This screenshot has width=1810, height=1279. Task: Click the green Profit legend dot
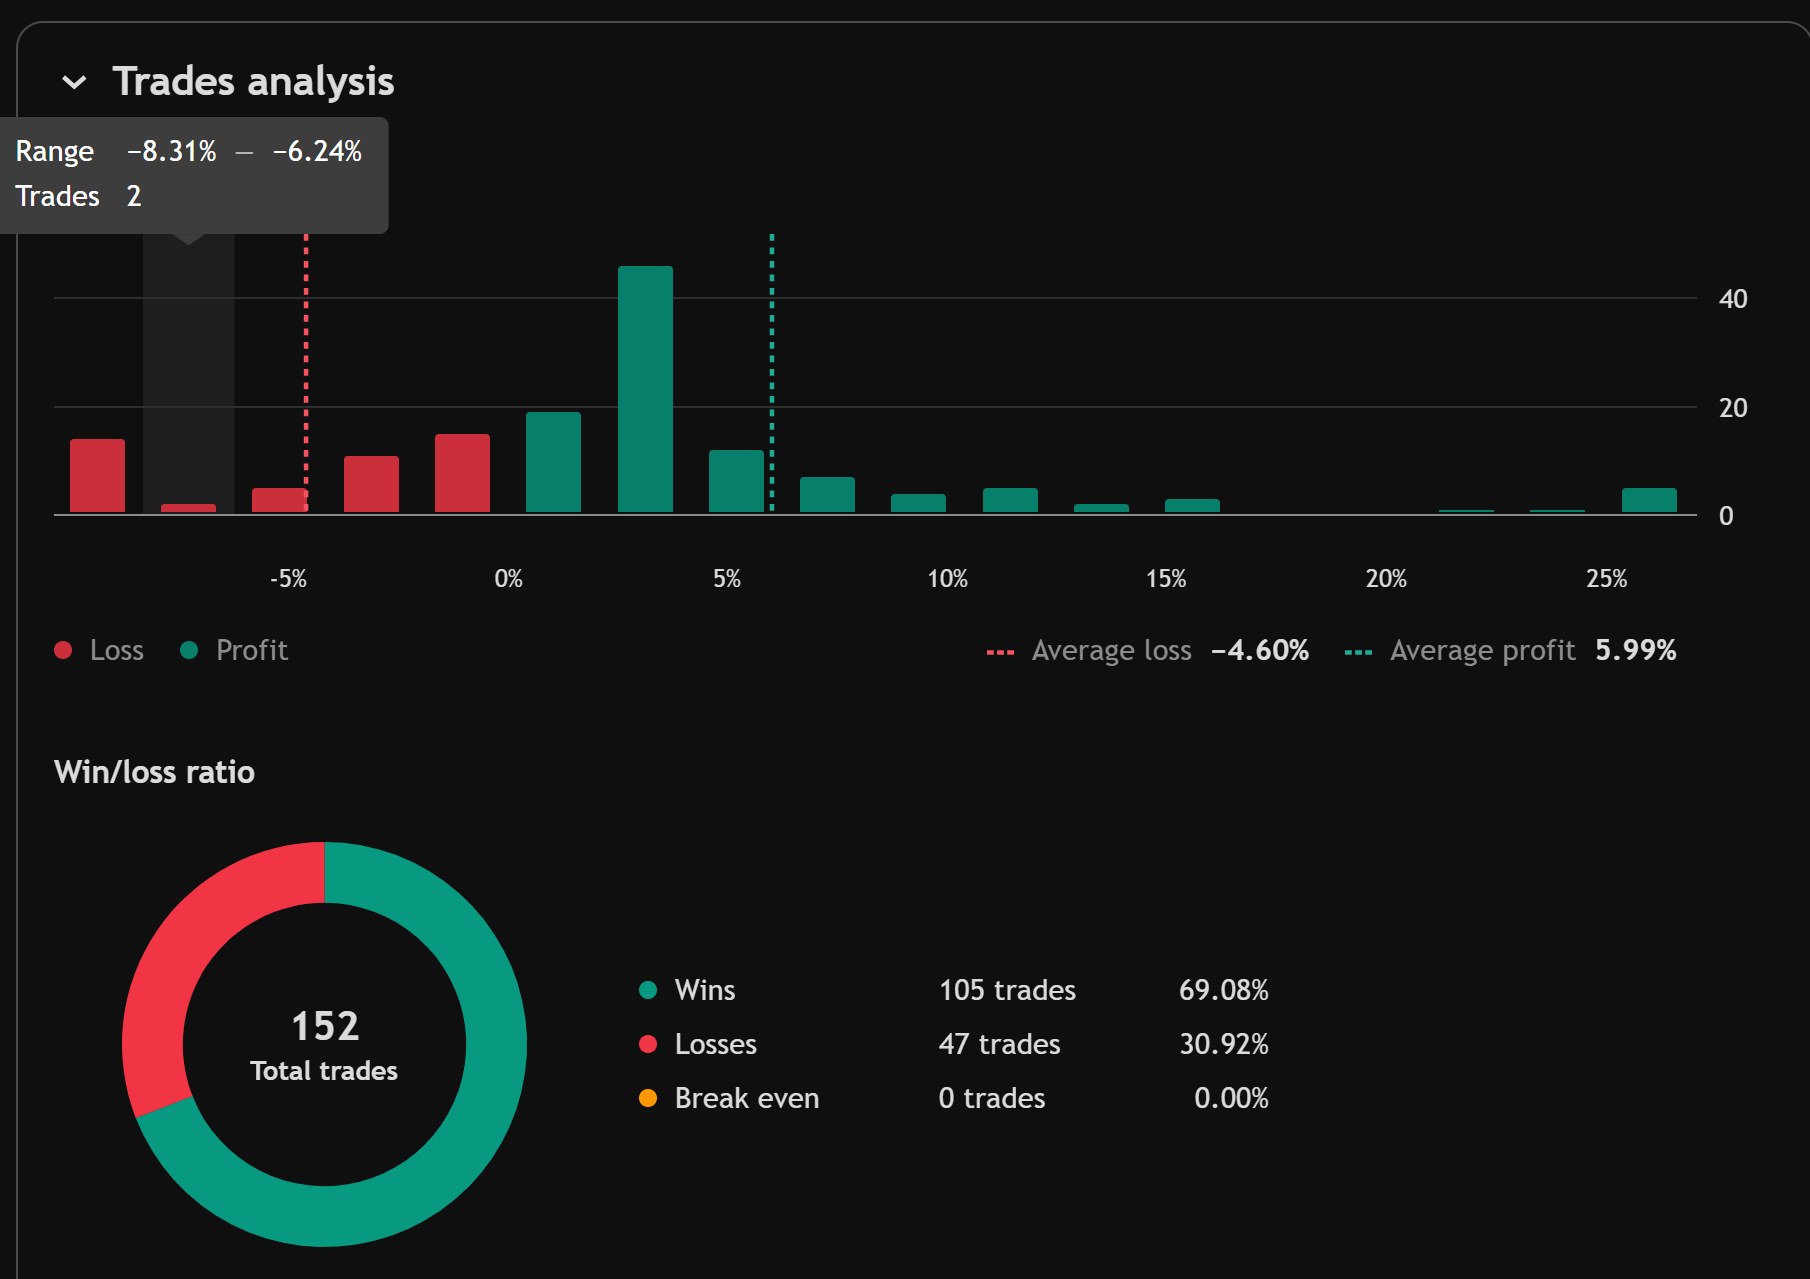(189, 650)
